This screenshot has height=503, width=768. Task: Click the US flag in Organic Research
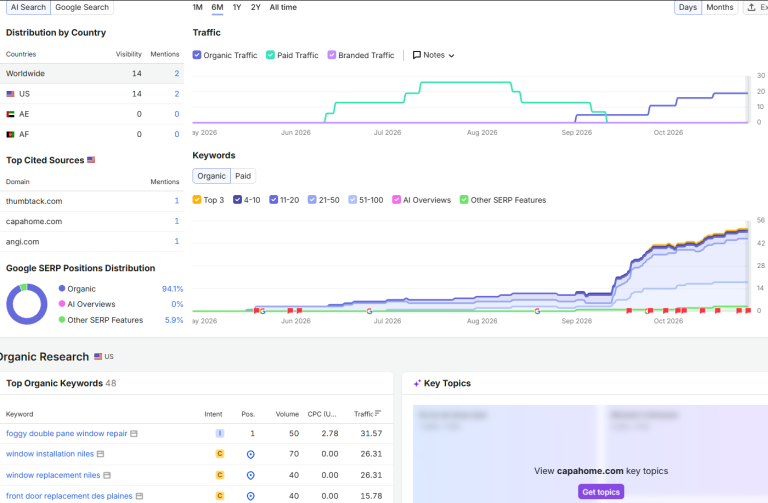[98, 357]
